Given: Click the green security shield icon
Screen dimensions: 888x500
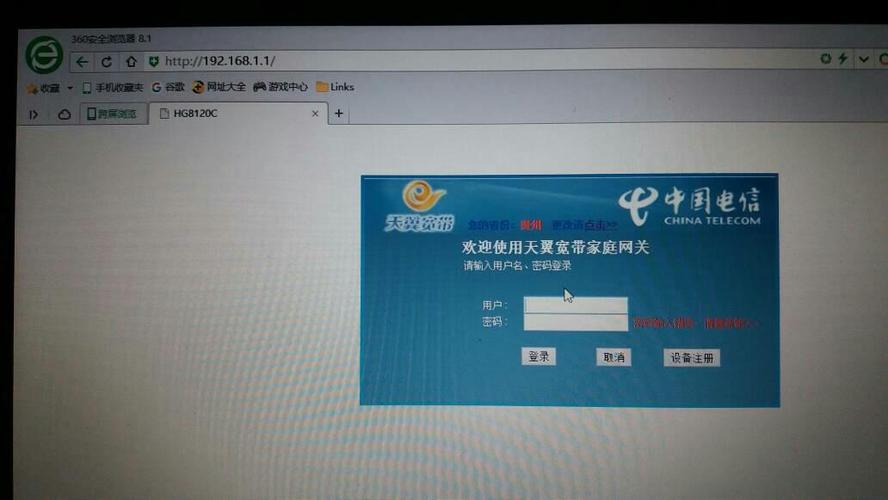Looking at the screenshot, I should click(x=153, y=61).
